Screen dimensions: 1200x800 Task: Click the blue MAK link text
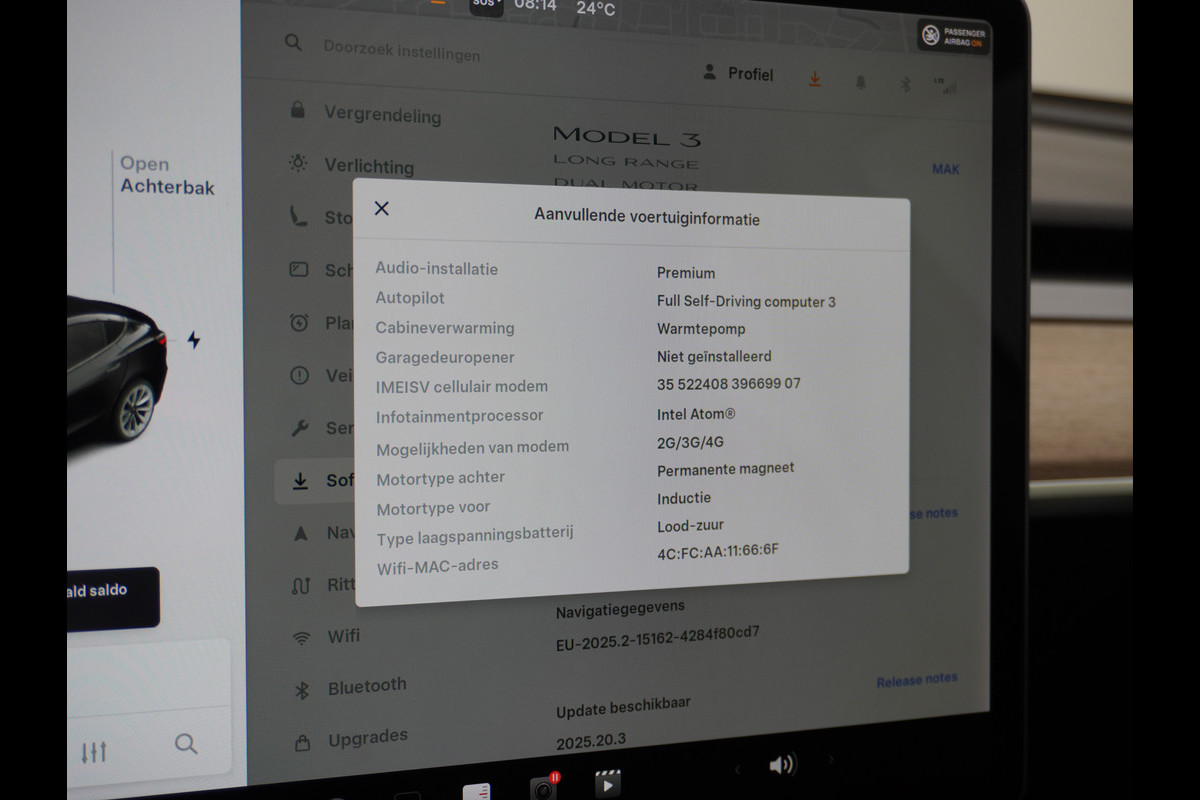tap(946, 168)
